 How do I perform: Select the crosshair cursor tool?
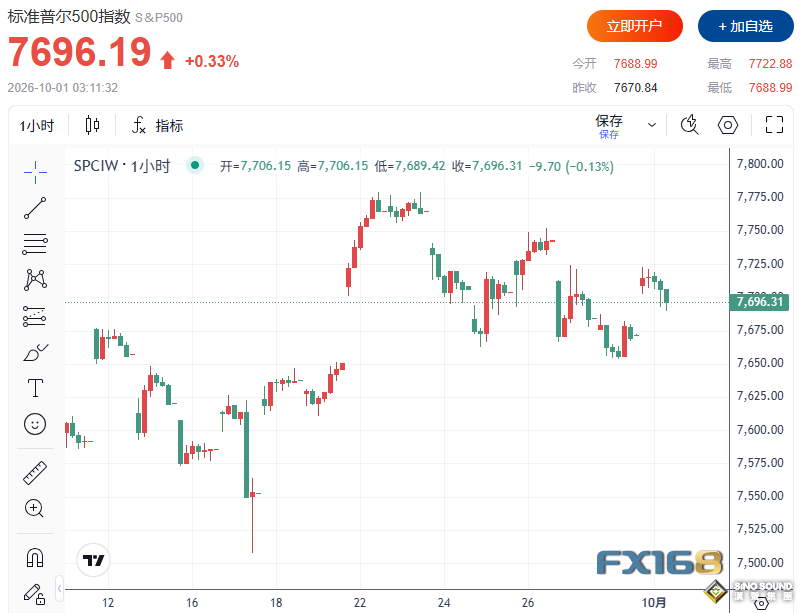click(x=35, y=172)
